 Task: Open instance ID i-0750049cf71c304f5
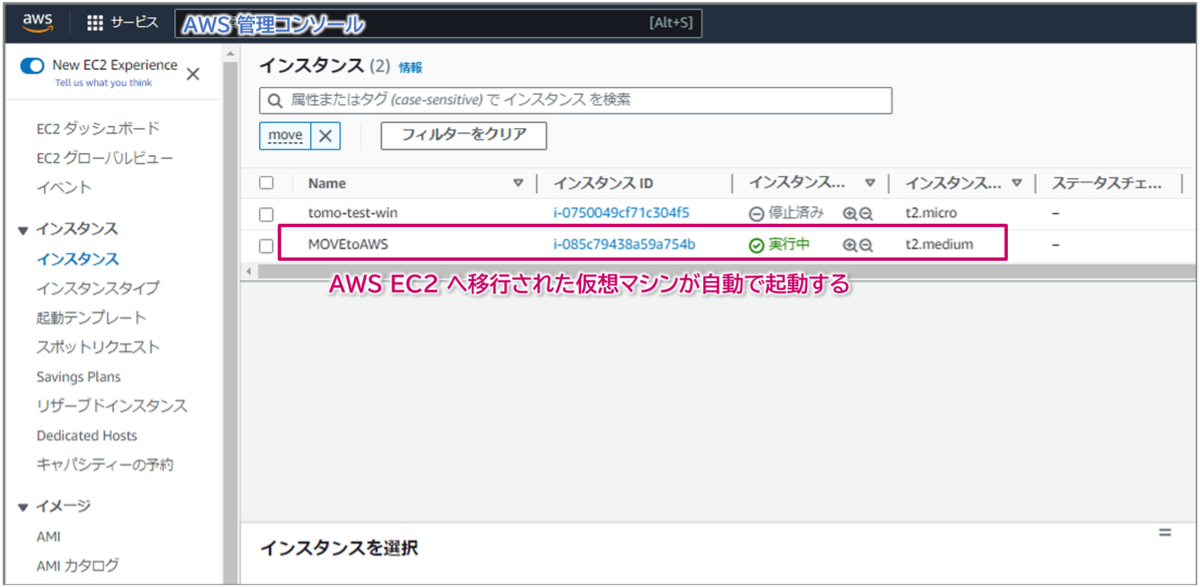(x=621, y=213)
